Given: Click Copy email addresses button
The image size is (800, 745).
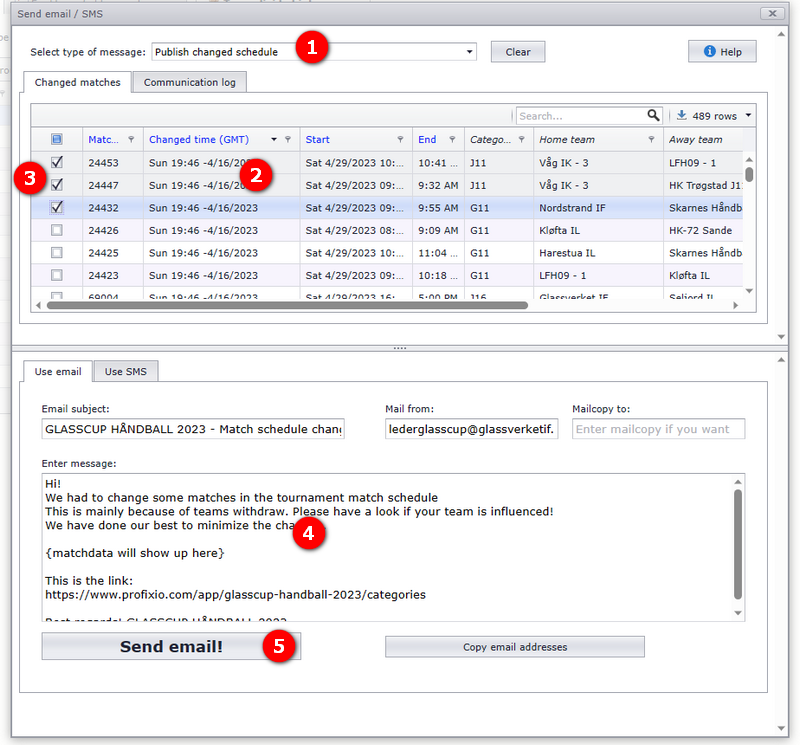Looking at the screenshot, I should [x=515, y=647].
